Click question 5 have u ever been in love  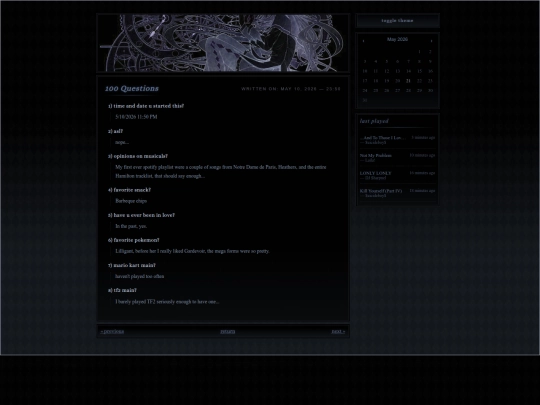[141, 215]
